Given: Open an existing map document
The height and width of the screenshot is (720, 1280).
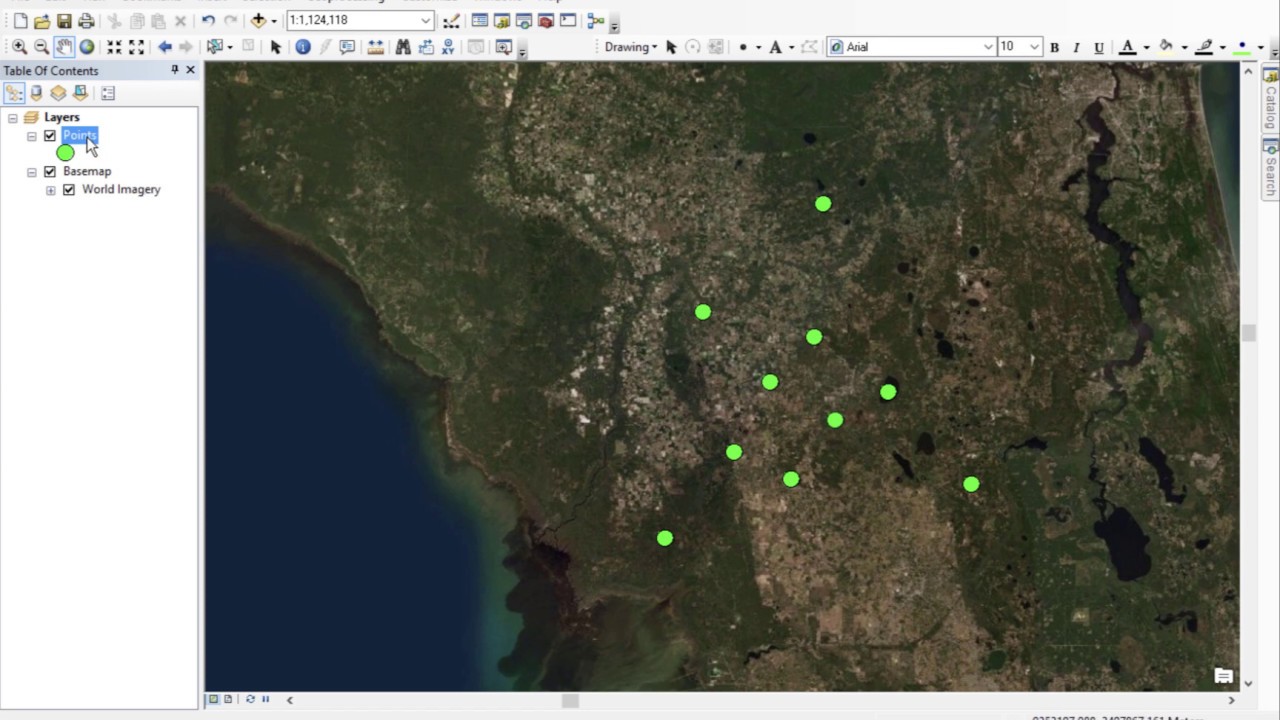Looking at the screenshot, I should [x=42, y=21].
